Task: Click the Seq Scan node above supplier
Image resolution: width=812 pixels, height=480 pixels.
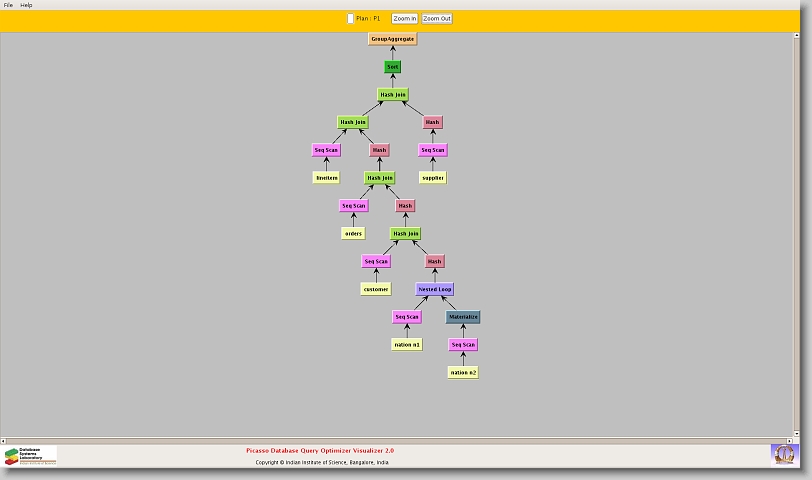Action: pyautogui.click(x=432, y=150)
